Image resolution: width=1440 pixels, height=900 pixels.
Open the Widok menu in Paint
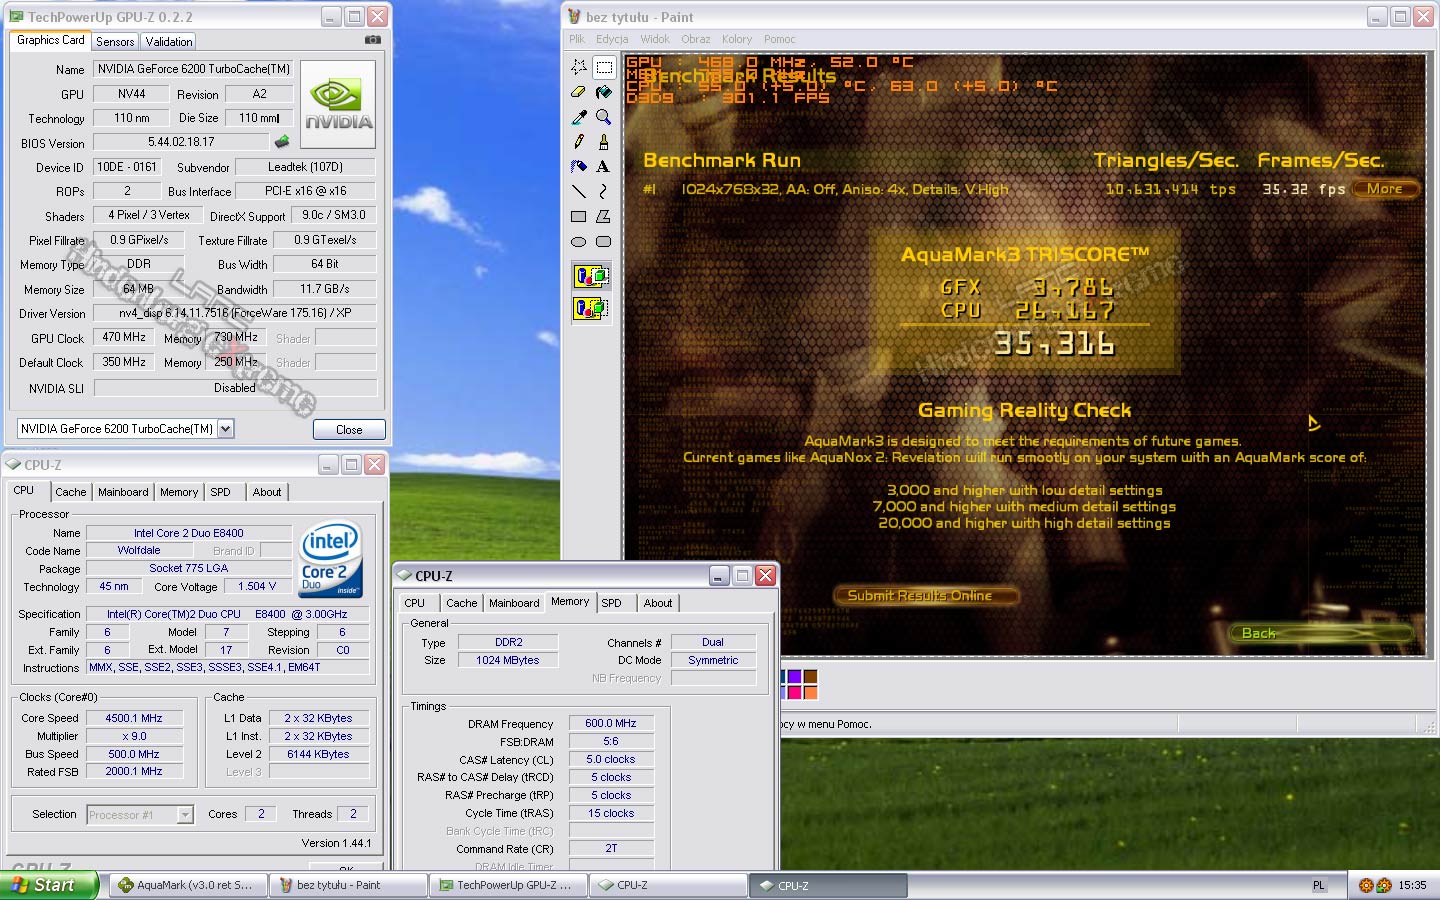[655, 39]
